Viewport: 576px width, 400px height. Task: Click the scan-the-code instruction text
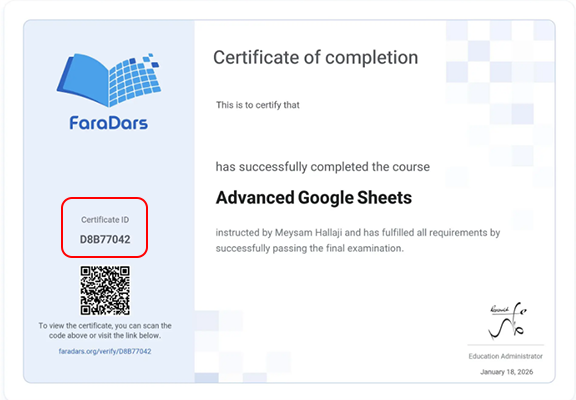coord(105,331)
